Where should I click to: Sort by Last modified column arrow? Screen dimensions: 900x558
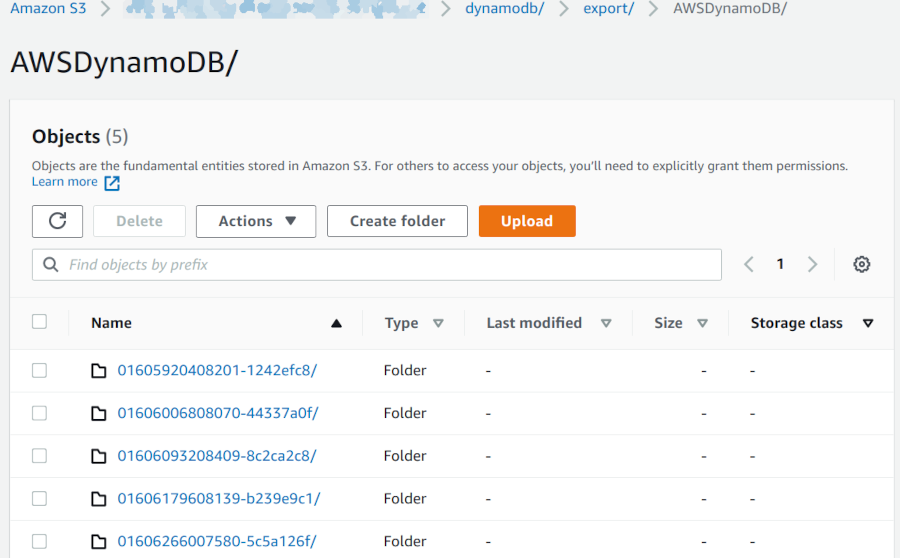point(606,324)
